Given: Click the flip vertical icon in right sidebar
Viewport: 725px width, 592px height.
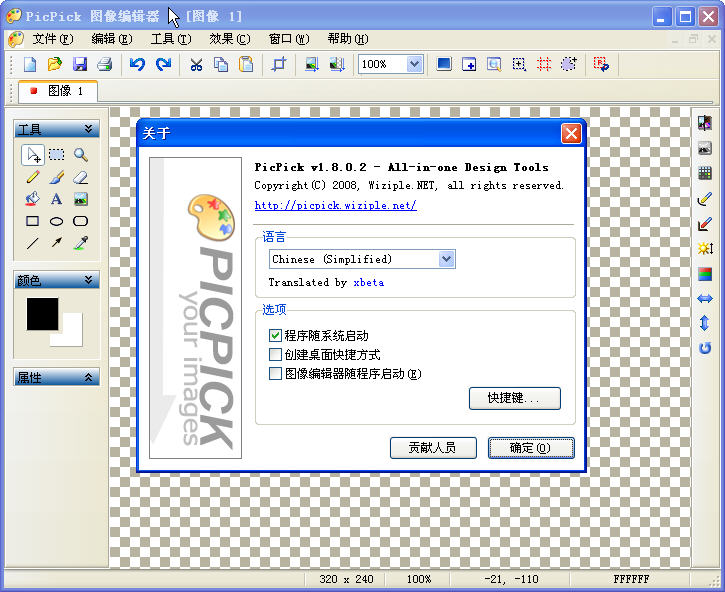Looking at the screenshot, I should click(x=705, y=323).
